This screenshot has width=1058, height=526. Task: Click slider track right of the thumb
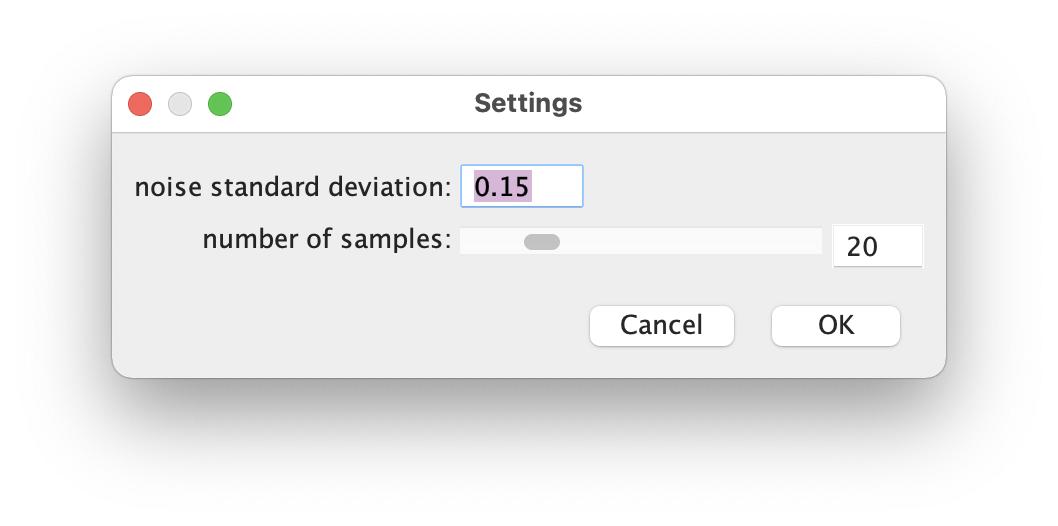[x=691, y=241]
